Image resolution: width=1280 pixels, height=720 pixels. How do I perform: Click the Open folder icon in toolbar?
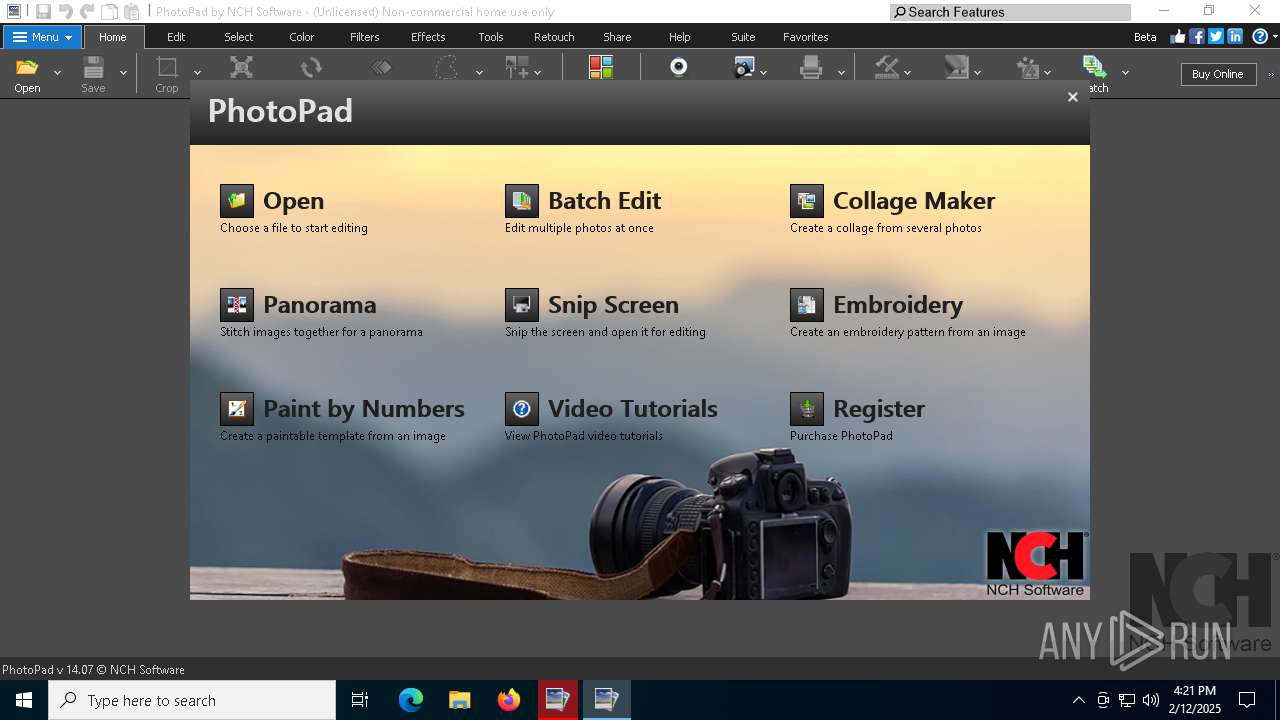coord(27,68)
